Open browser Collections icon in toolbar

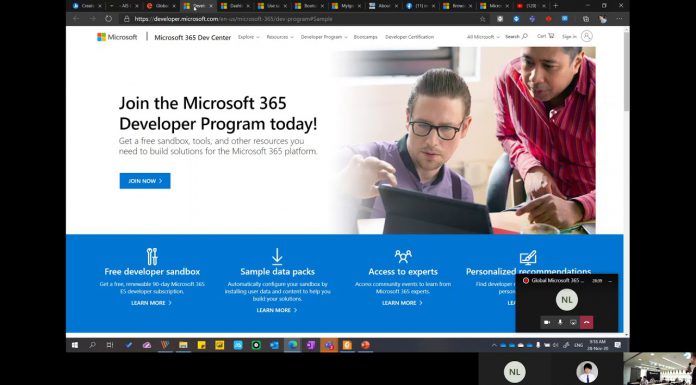586,19
